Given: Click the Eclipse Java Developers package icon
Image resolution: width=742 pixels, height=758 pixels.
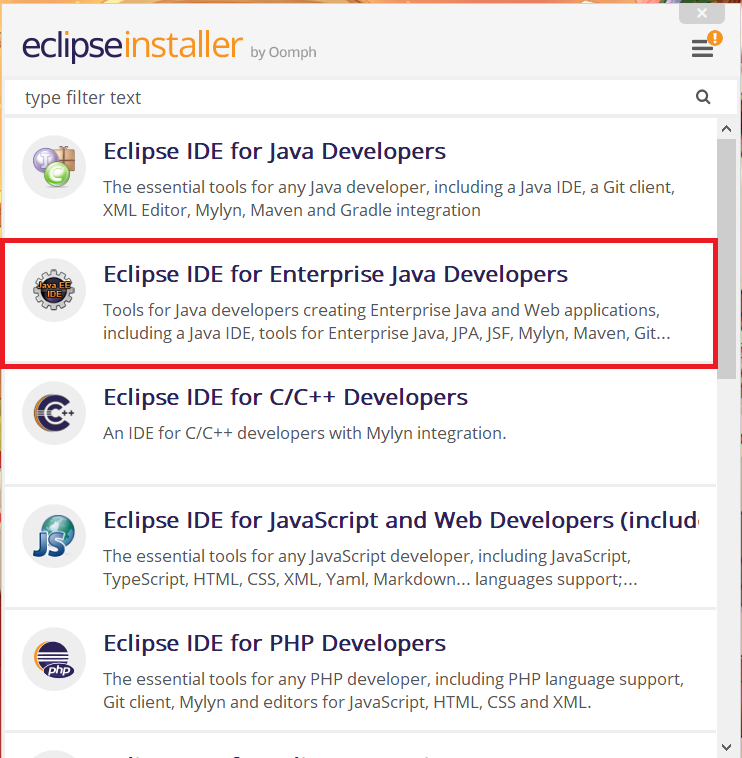Looking at the screenshot, I should pos(54,167).
